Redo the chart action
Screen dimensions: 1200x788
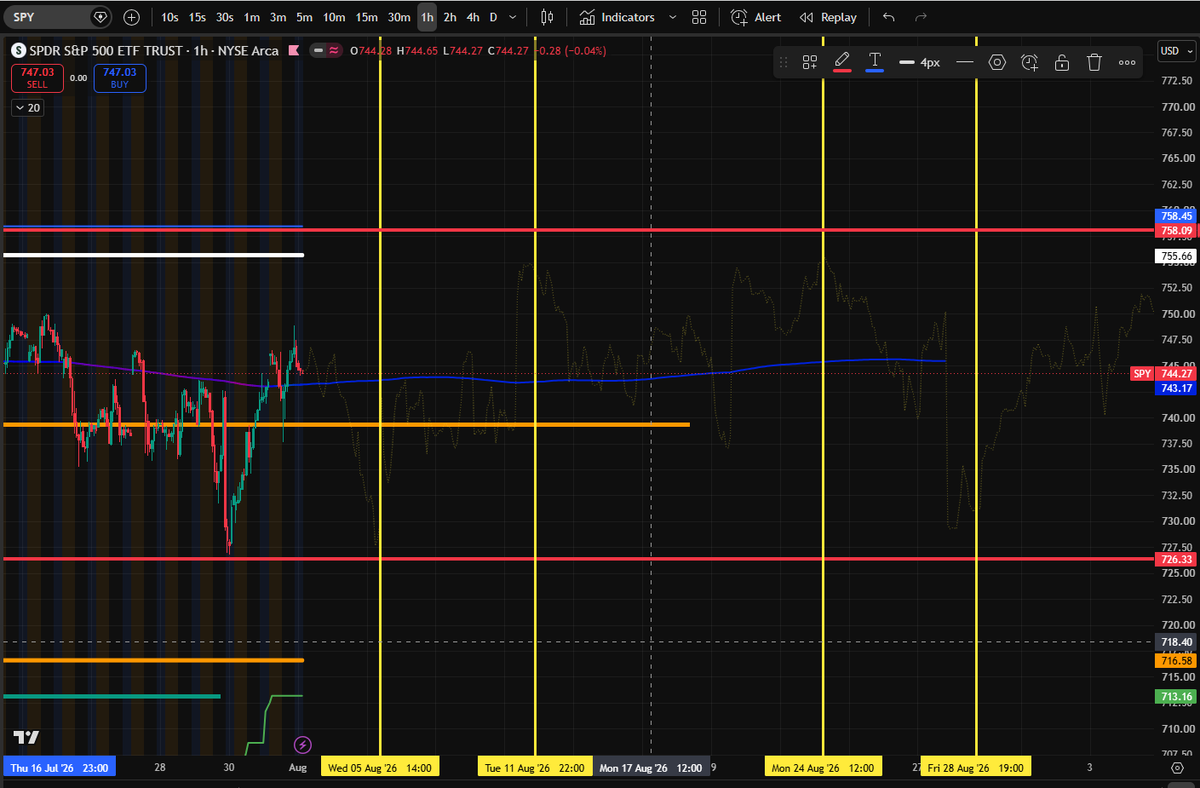[921, 17]
